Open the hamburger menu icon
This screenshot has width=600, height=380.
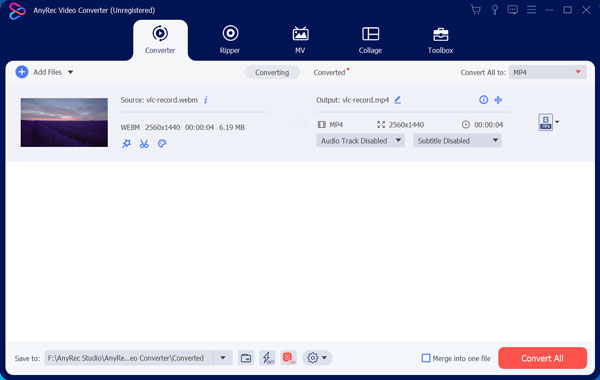click(x=532, y=10)
